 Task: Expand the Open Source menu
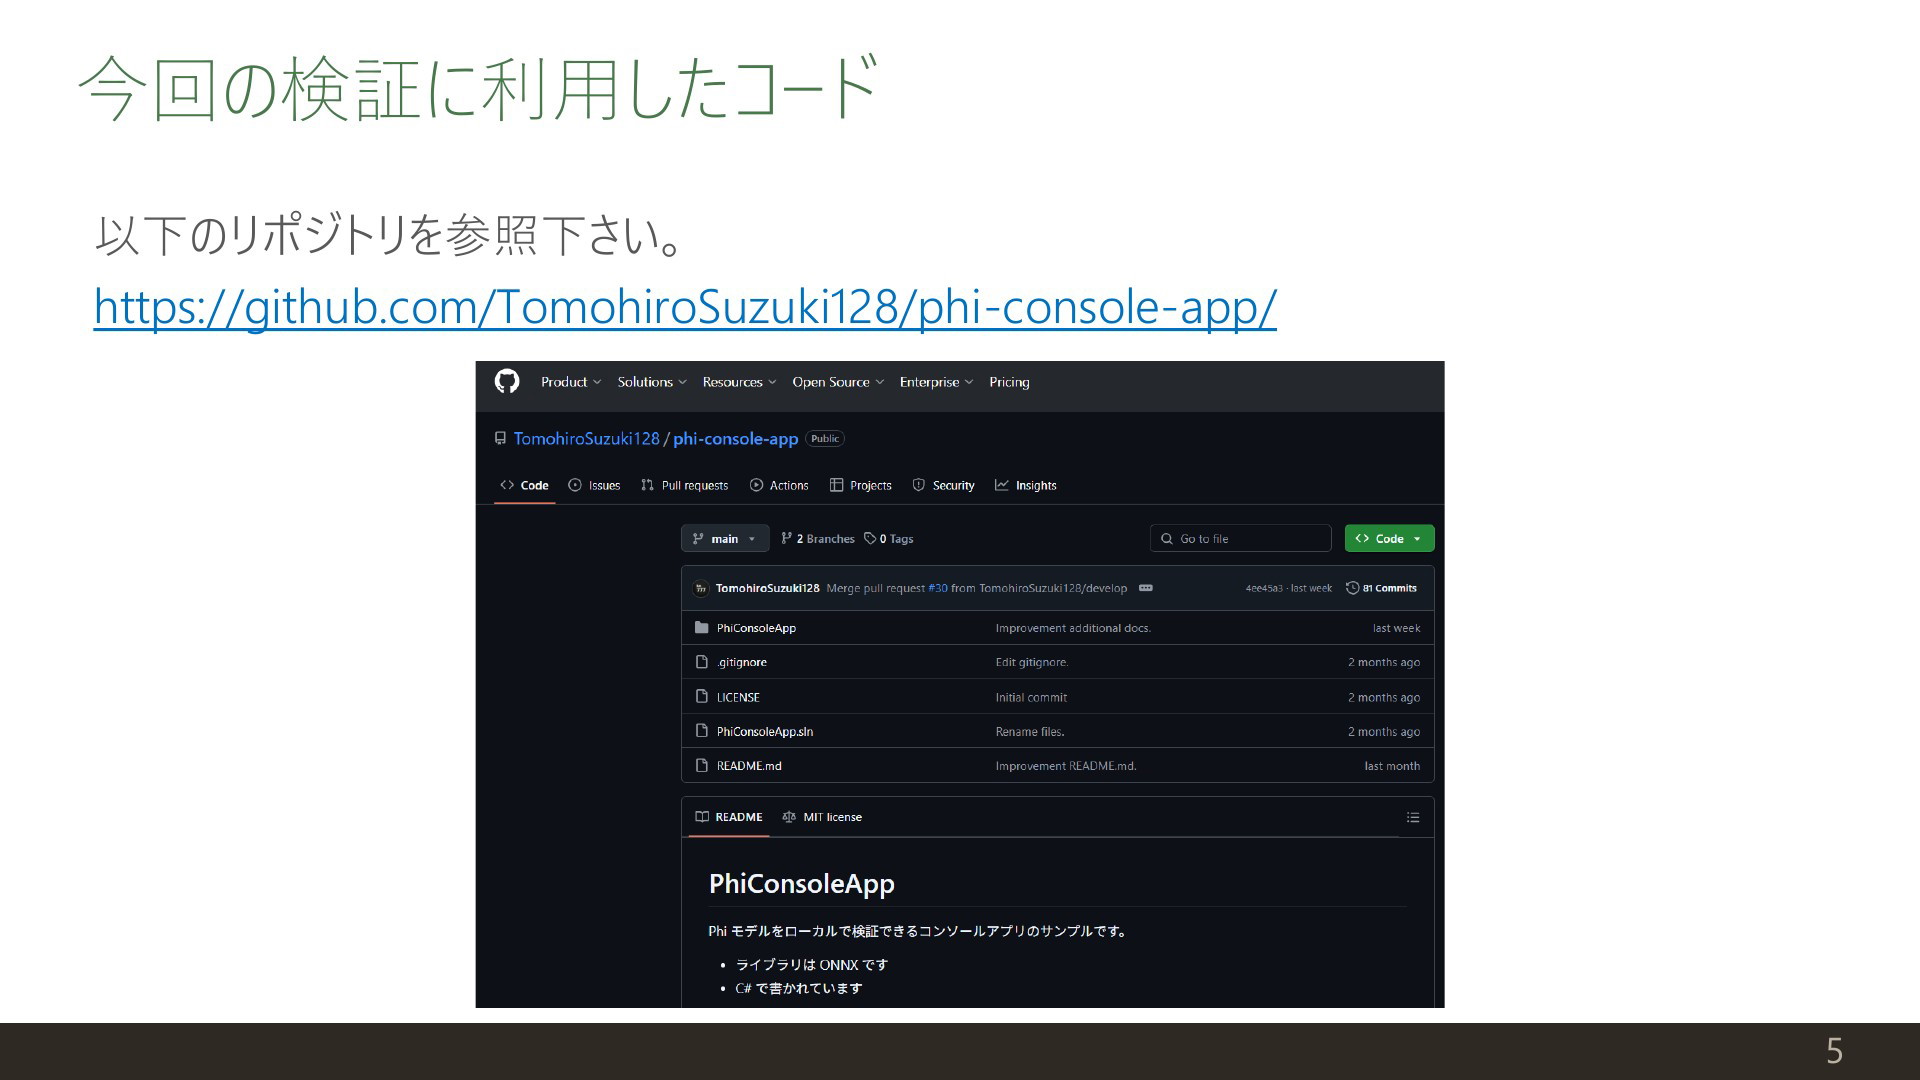tap(838, 382)
